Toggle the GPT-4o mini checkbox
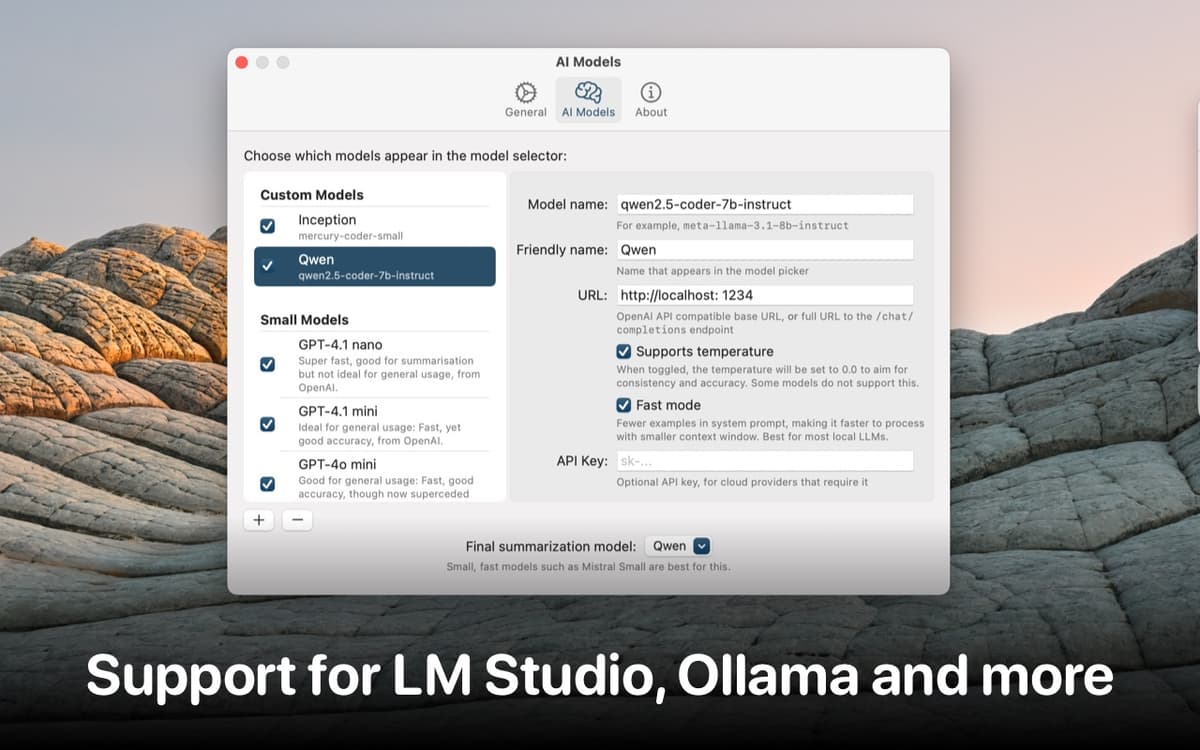 tap(267, 484)
